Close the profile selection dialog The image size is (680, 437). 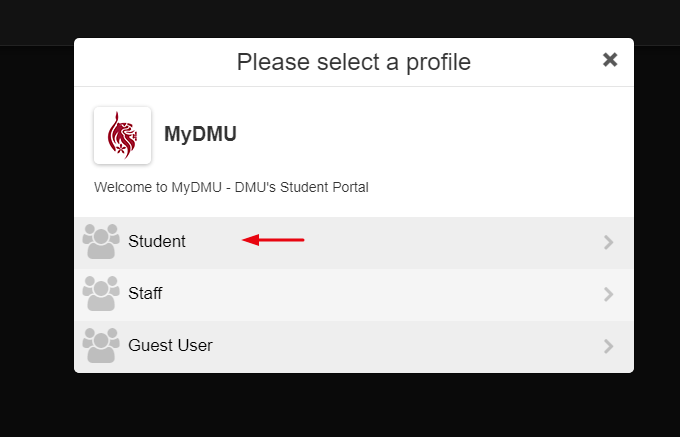tap(610, 60)
